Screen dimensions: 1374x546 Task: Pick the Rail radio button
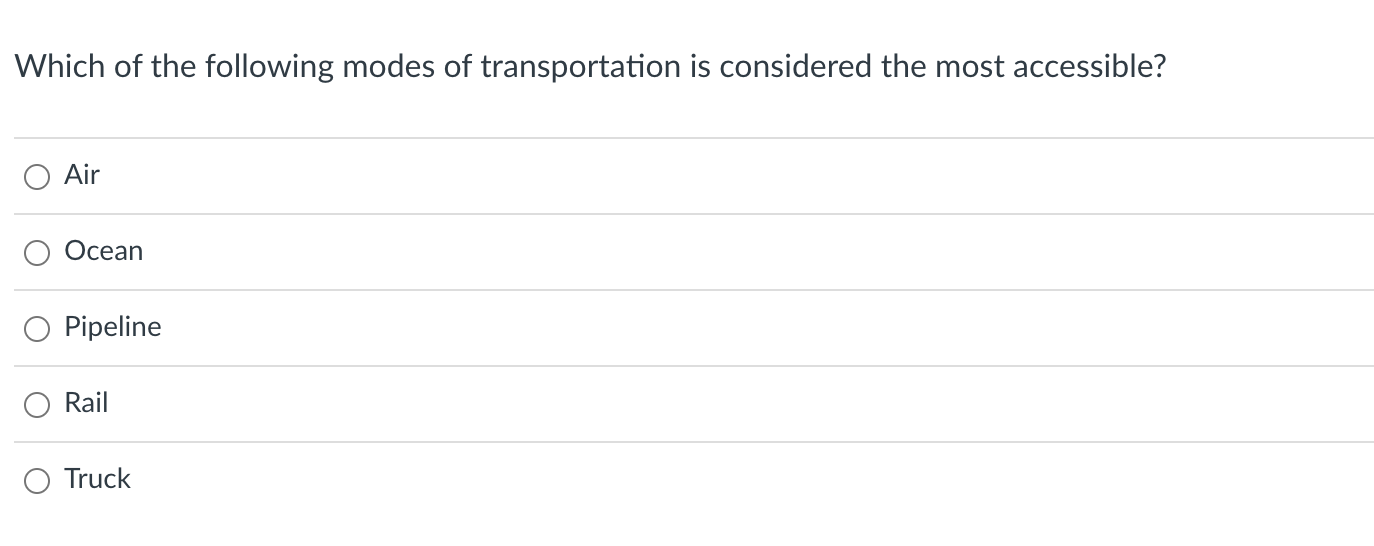37,405
